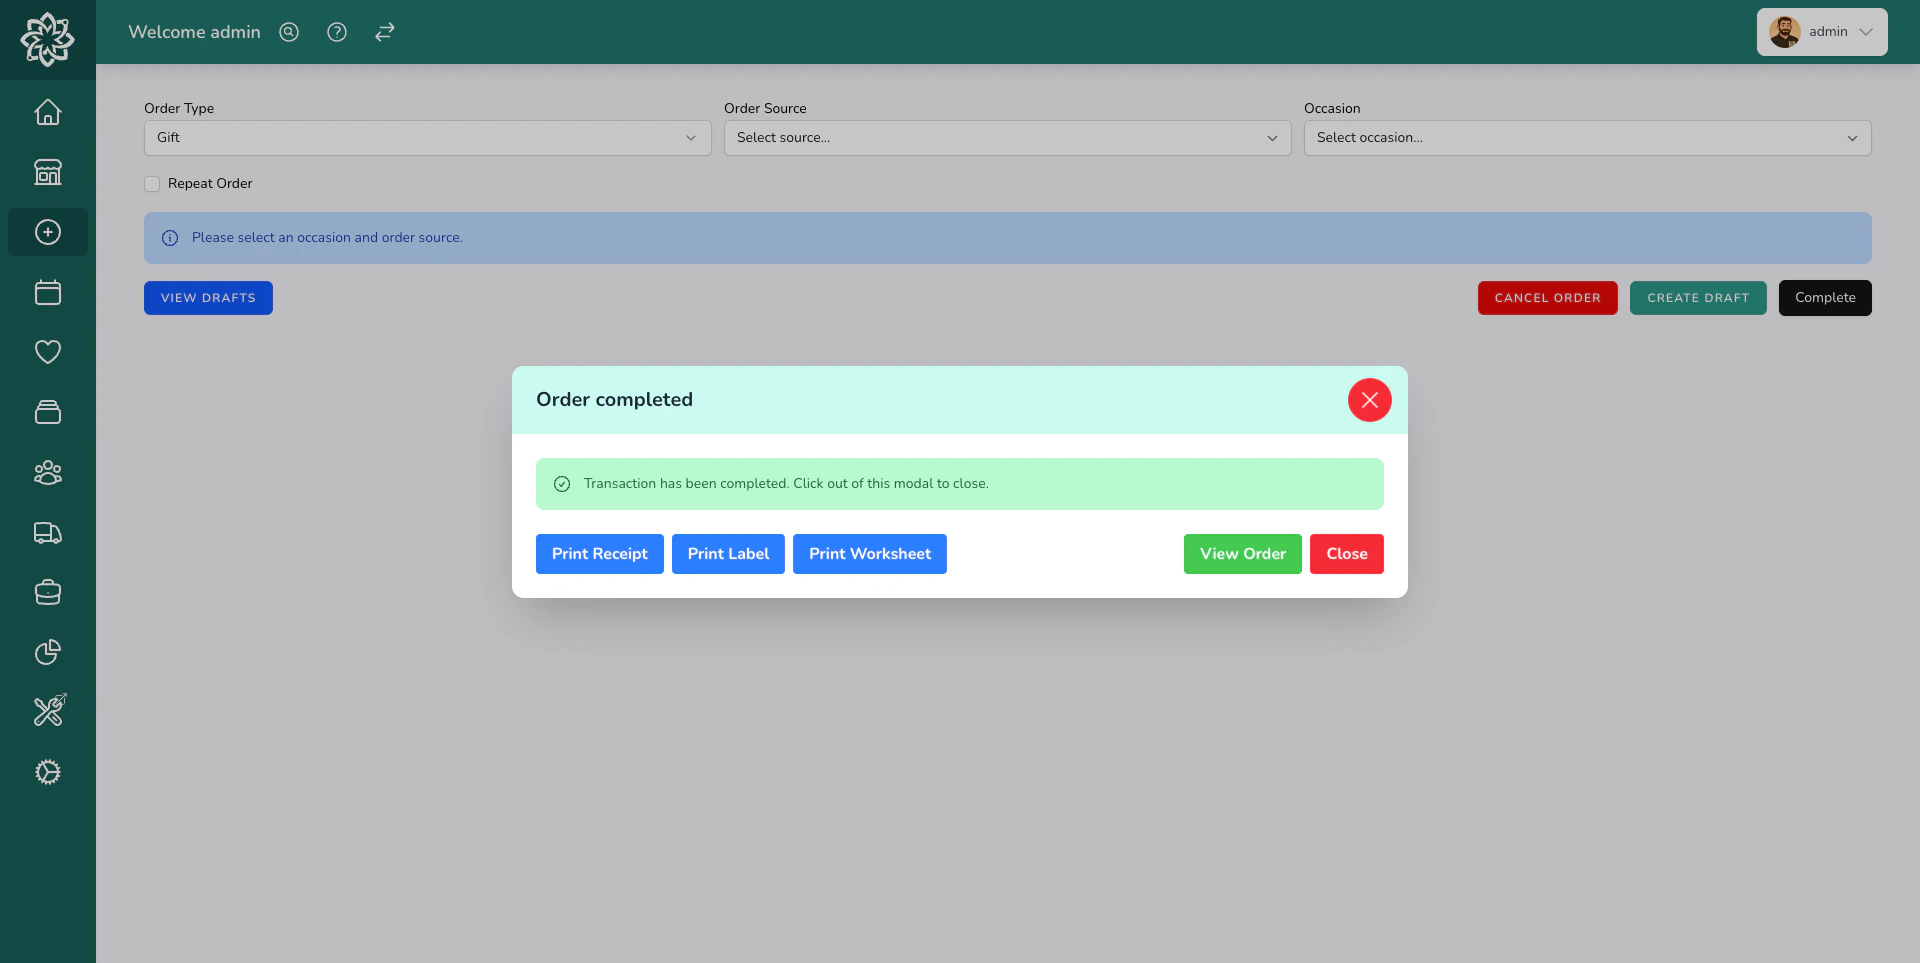1920x963 pixels.
Task: Click the tools and settings wrench icon
Action: 47,710
